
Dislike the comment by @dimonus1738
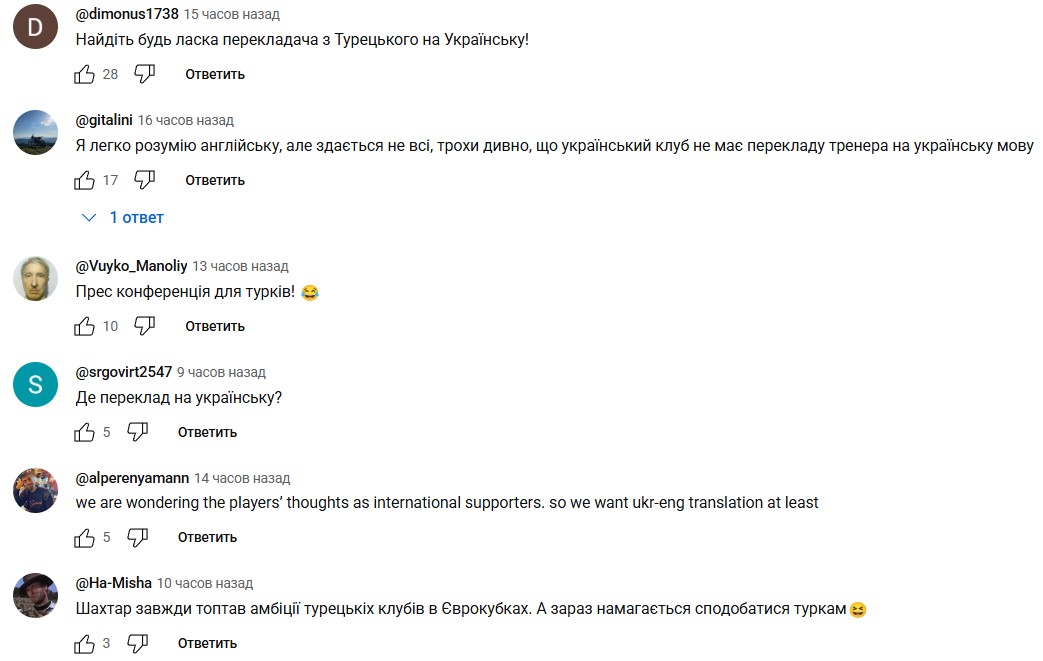click(145, 74)
